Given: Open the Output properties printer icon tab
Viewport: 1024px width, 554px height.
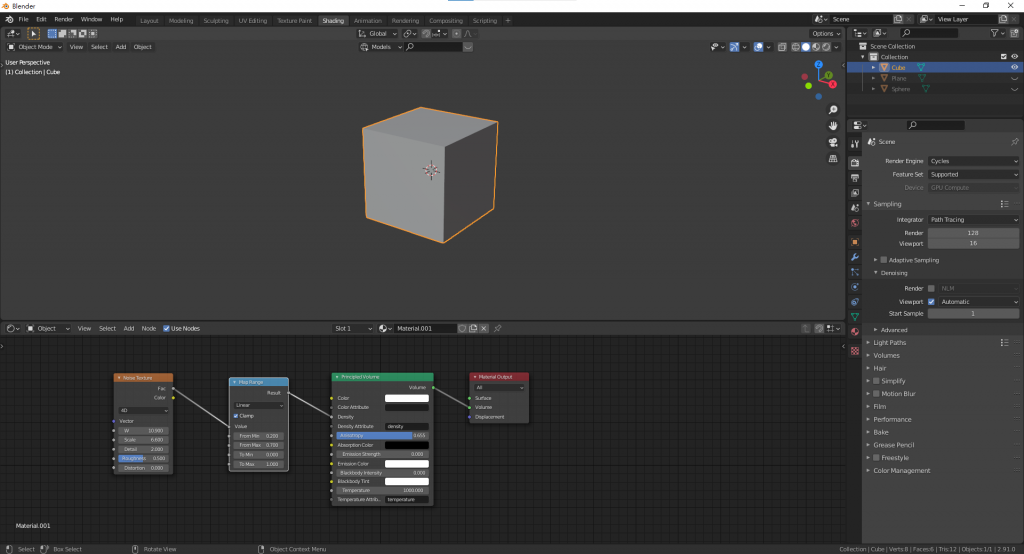Looking at the screenshot, I should point(855,177).
